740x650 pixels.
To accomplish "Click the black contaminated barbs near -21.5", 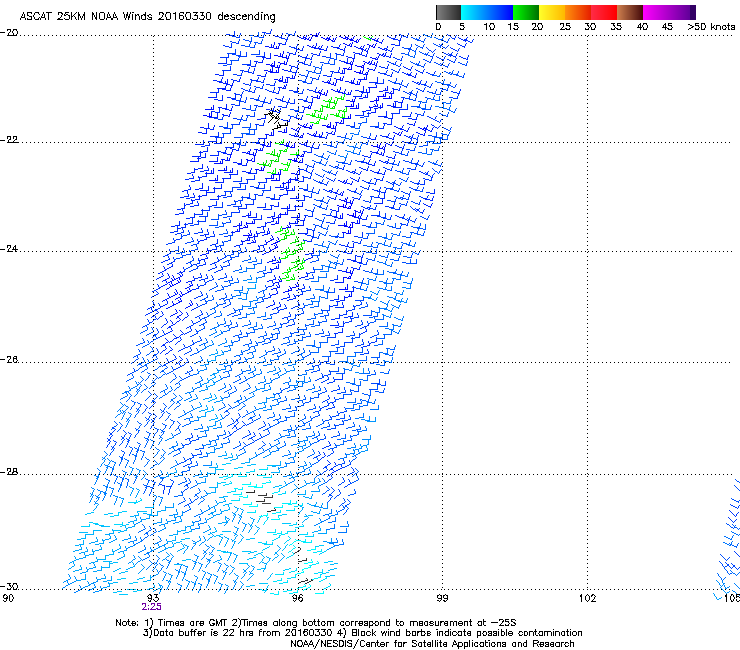I will tap(277, 119).
